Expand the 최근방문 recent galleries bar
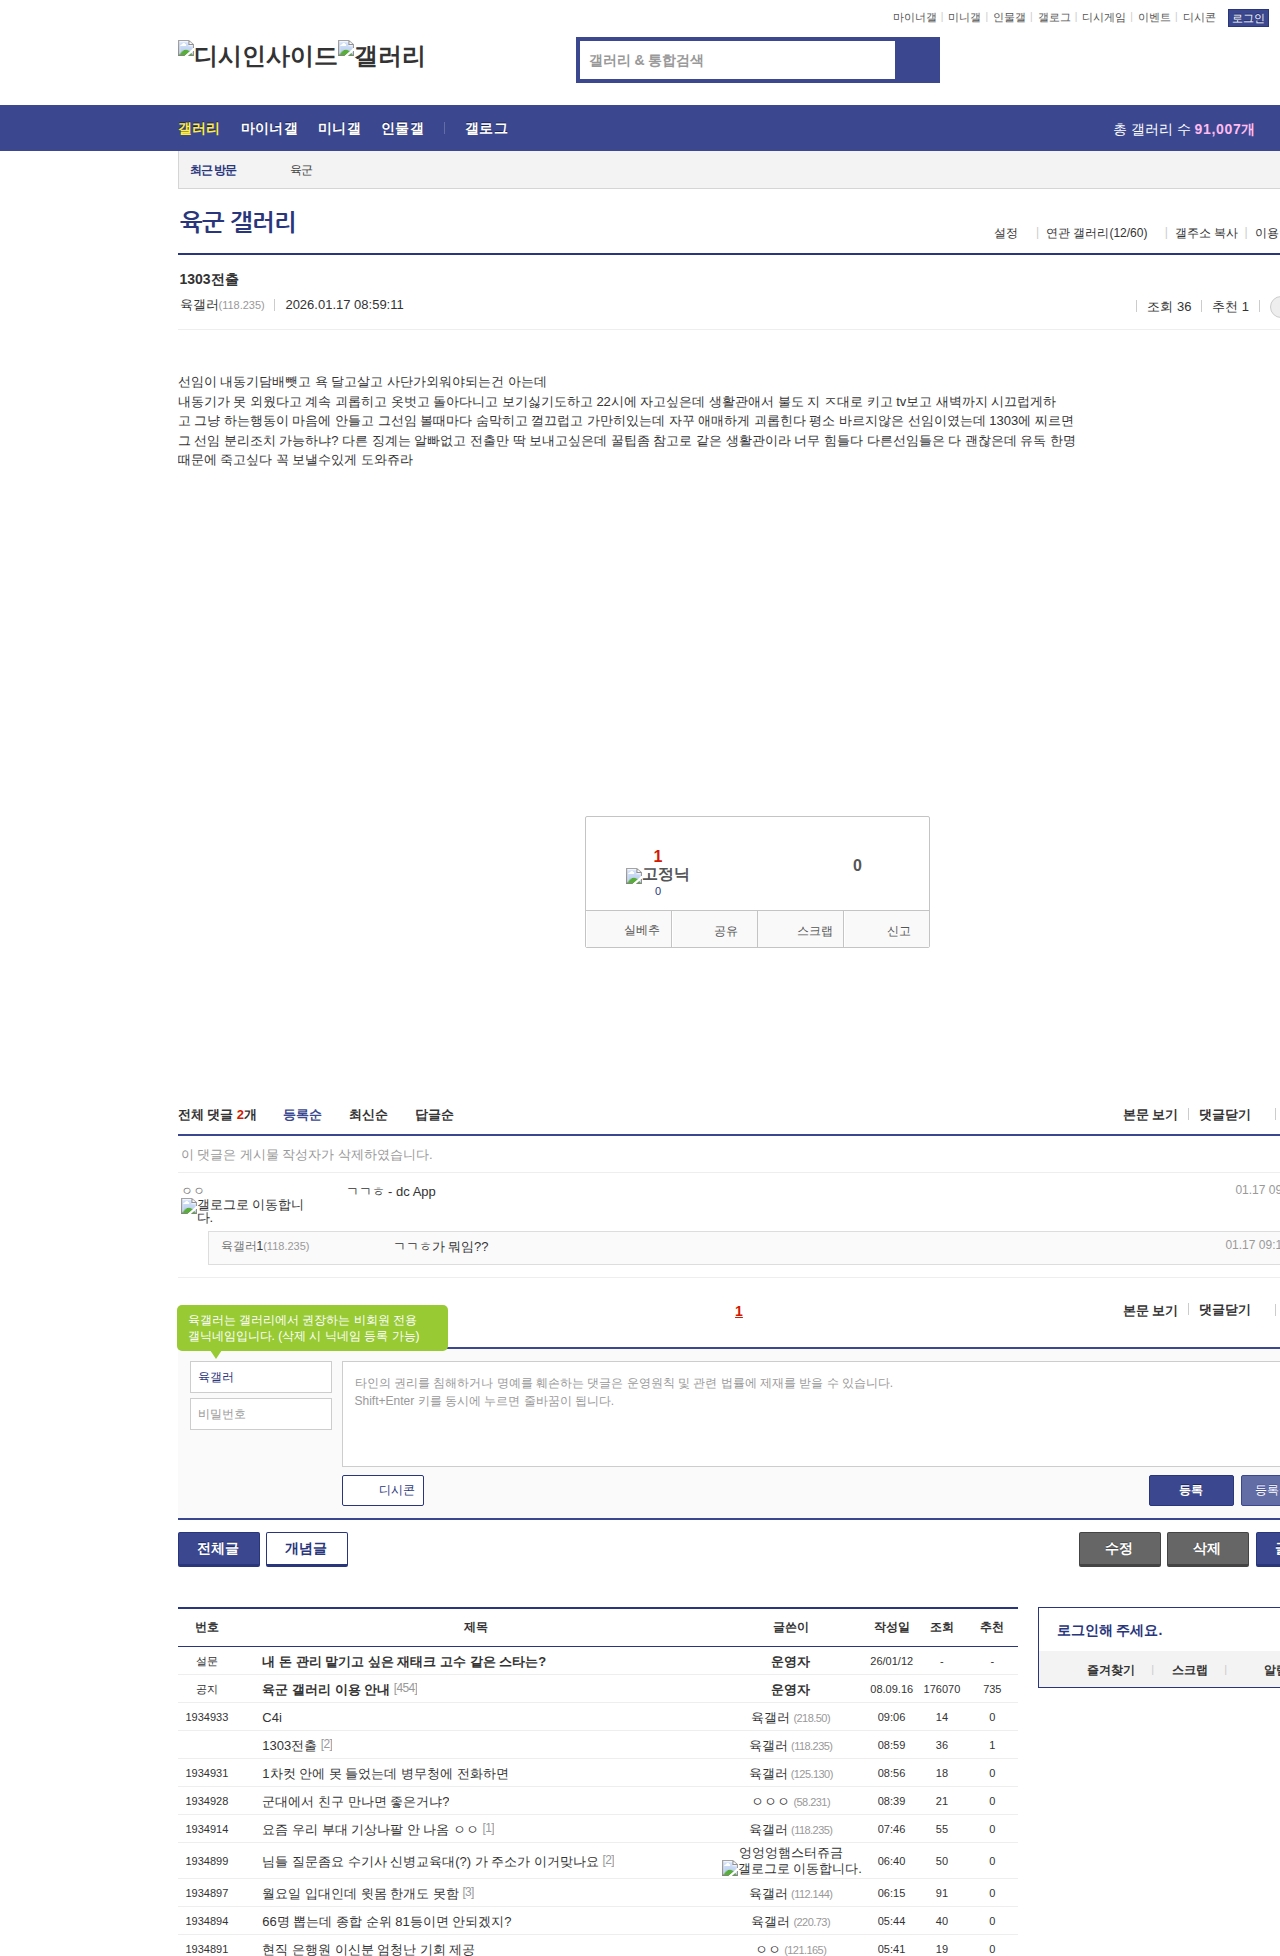 (213, 170)
